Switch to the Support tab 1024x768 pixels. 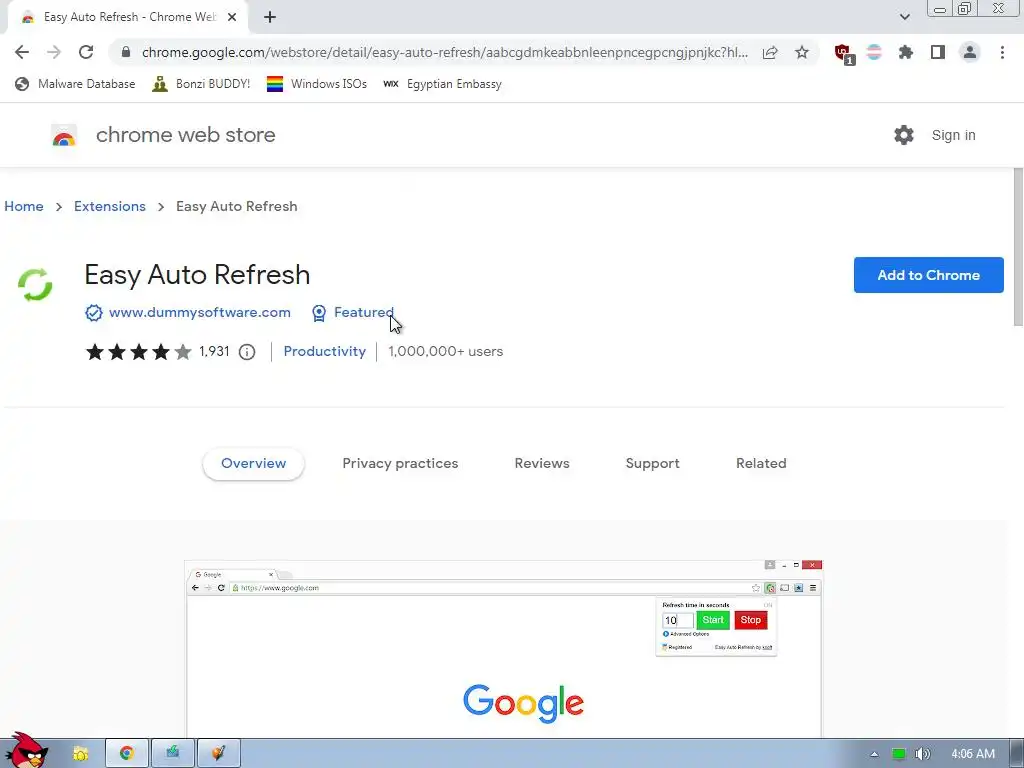pos(652,464)
